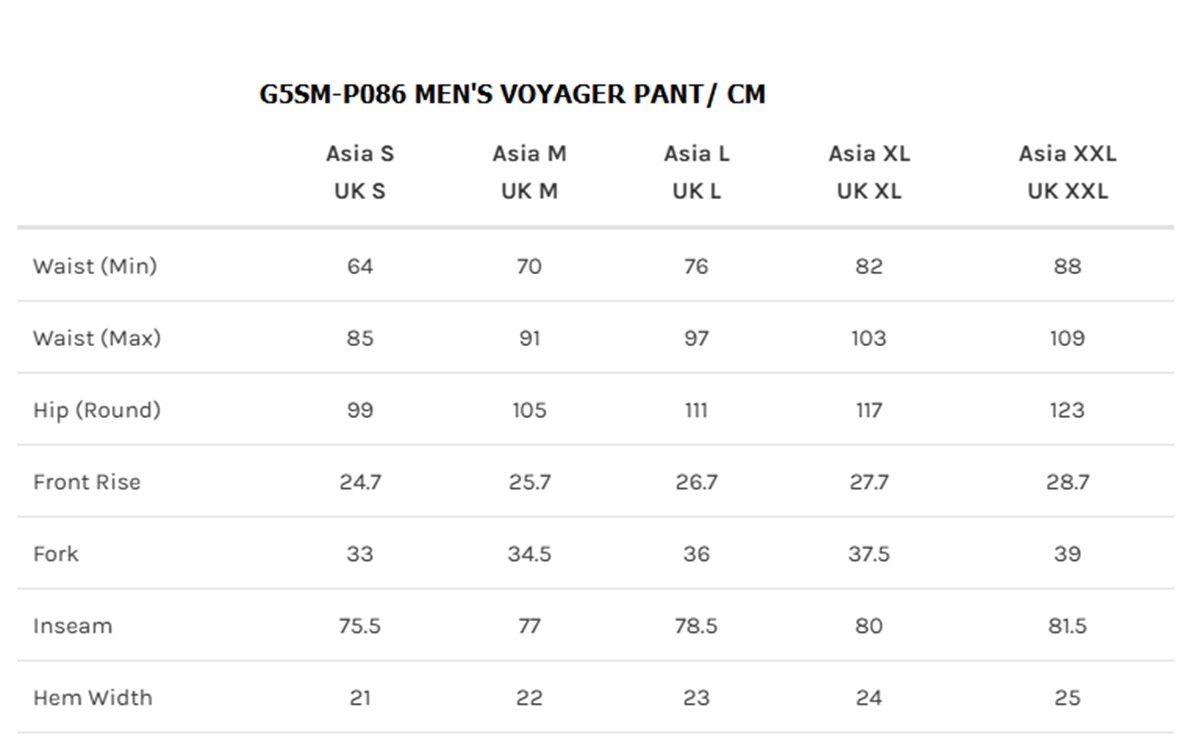Image resolution: width=1182 pixels, height=741 pixels.
Task: Select the Asia M column header
Action: coord(529,154)
